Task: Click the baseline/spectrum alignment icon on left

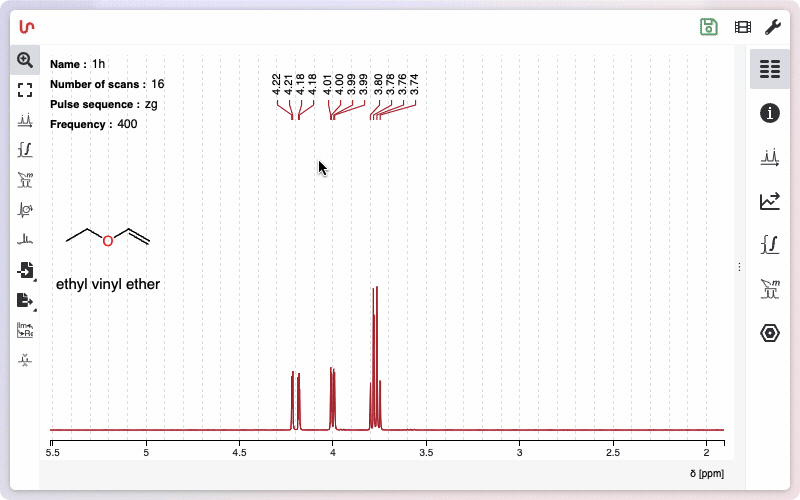Action: 25,240
